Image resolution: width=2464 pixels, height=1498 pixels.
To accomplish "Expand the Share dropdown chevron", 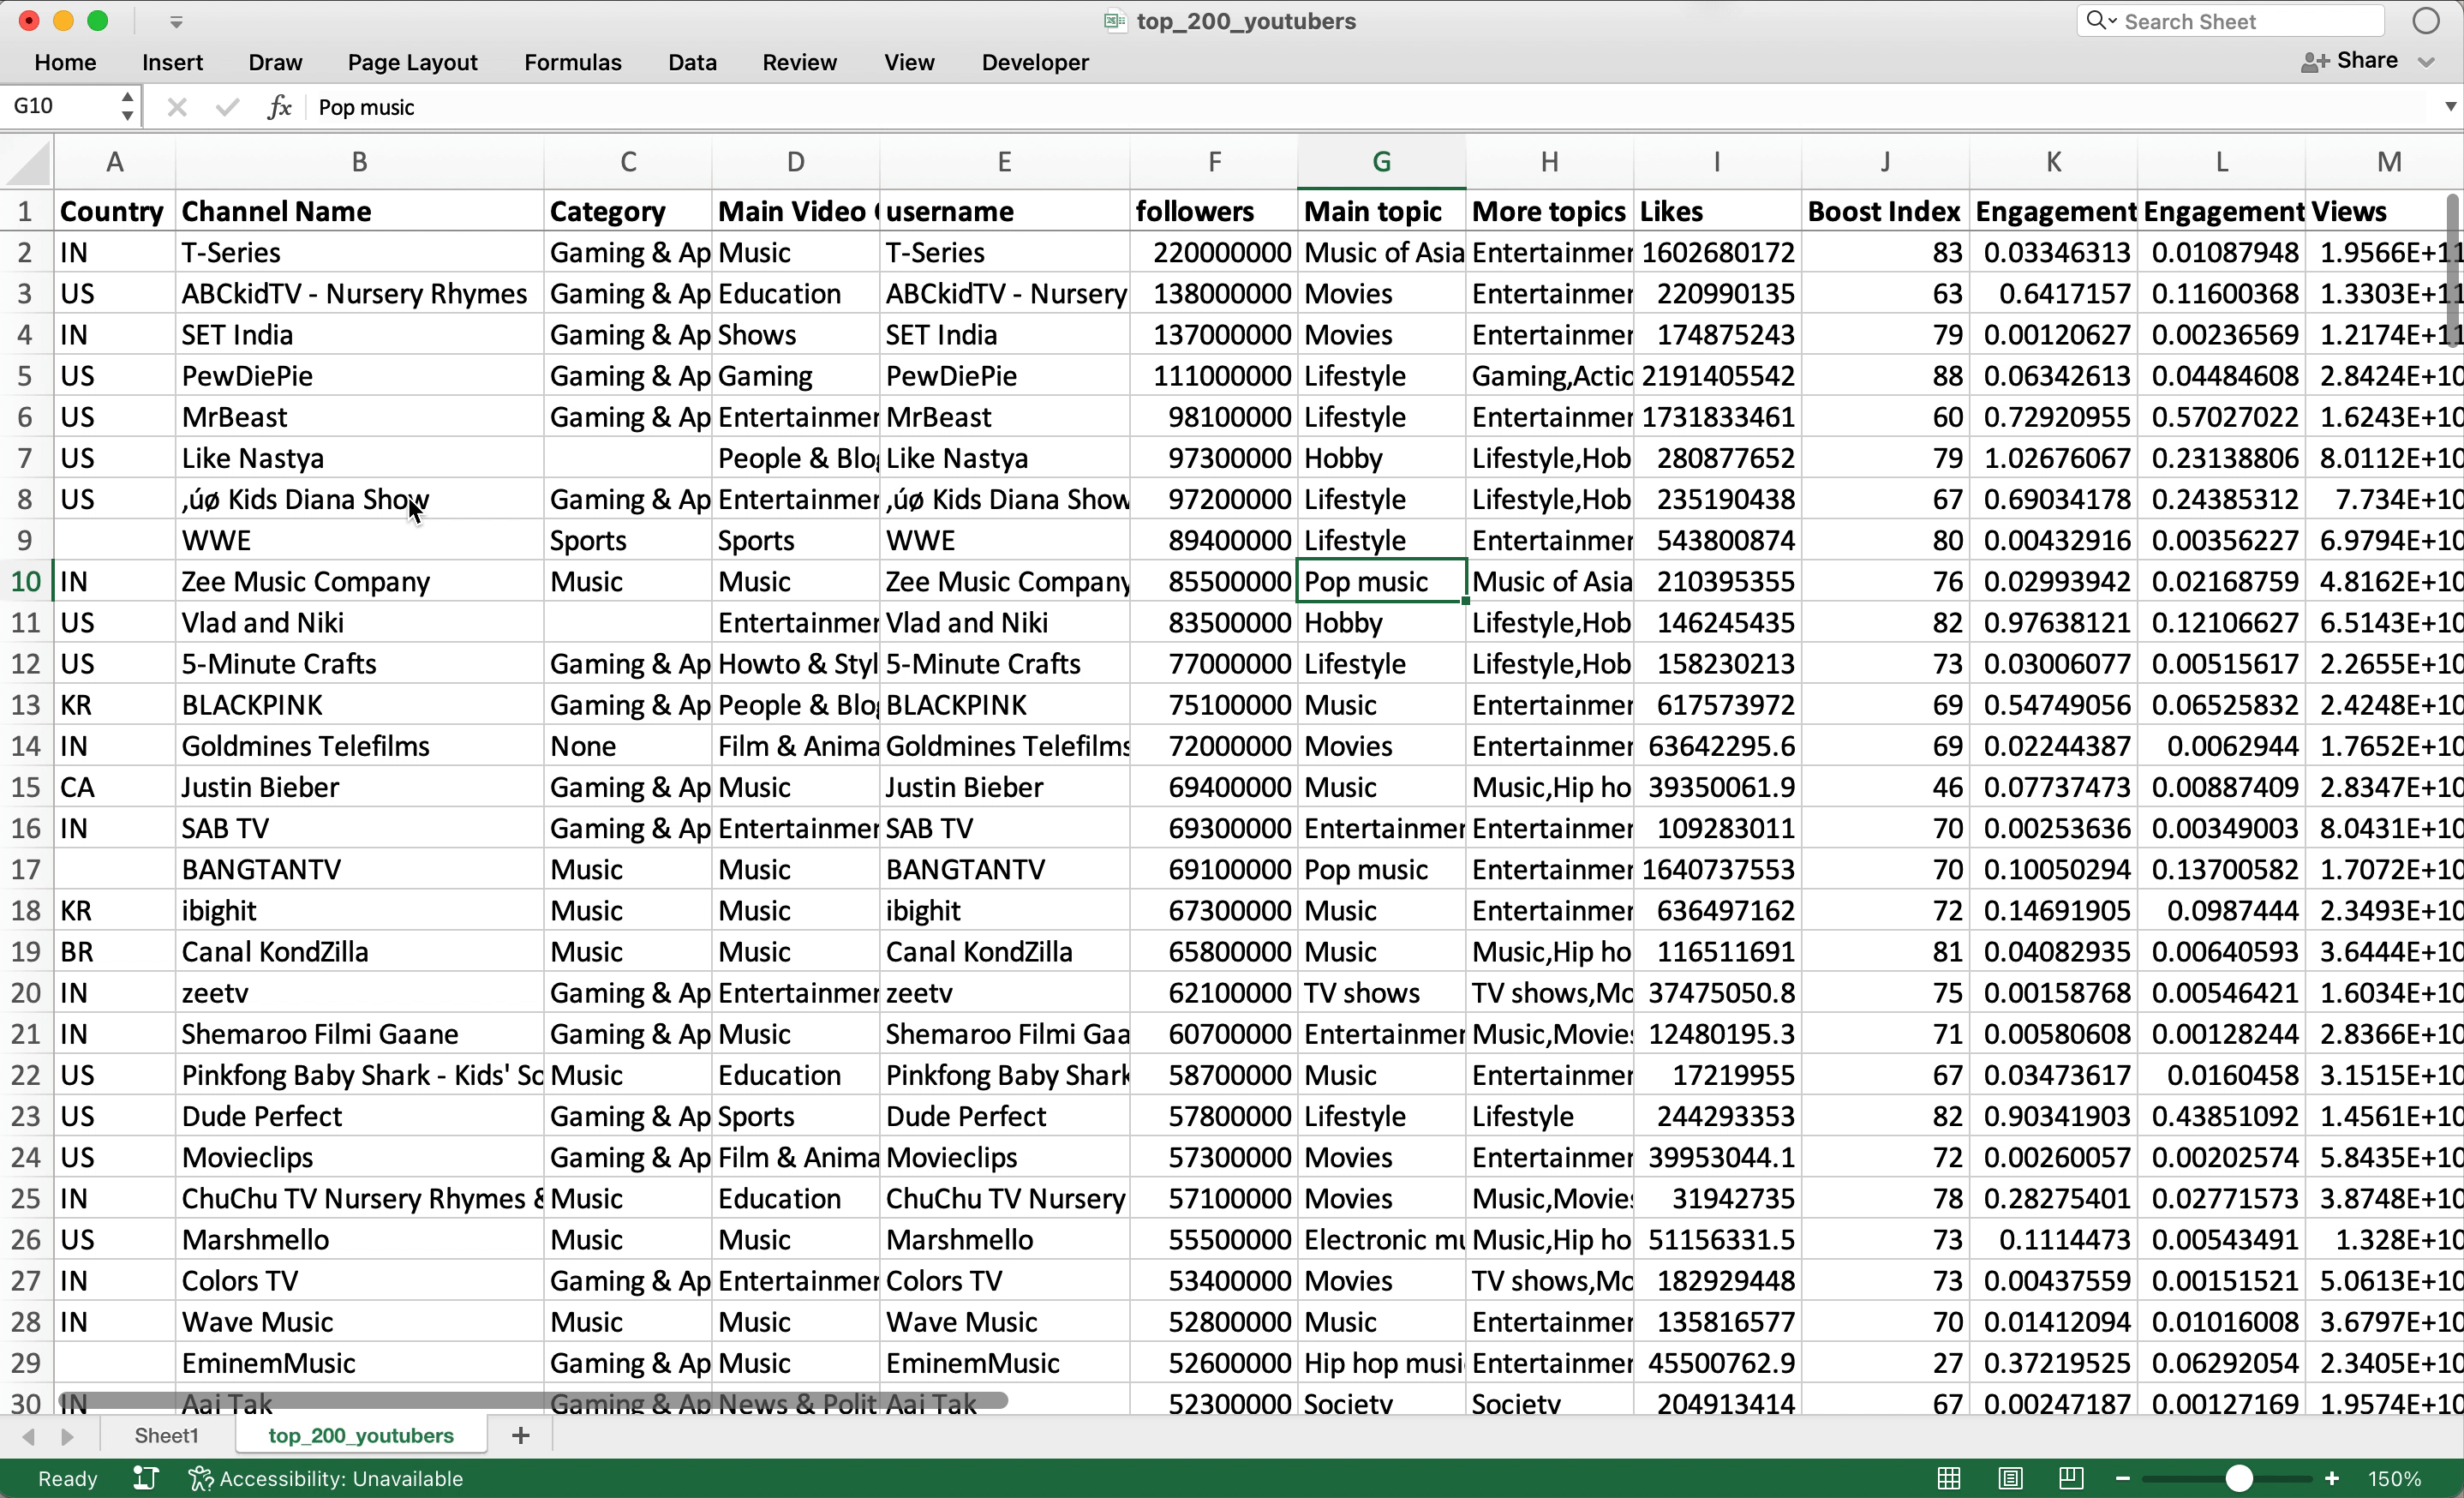I will (x=2426, y=62).
